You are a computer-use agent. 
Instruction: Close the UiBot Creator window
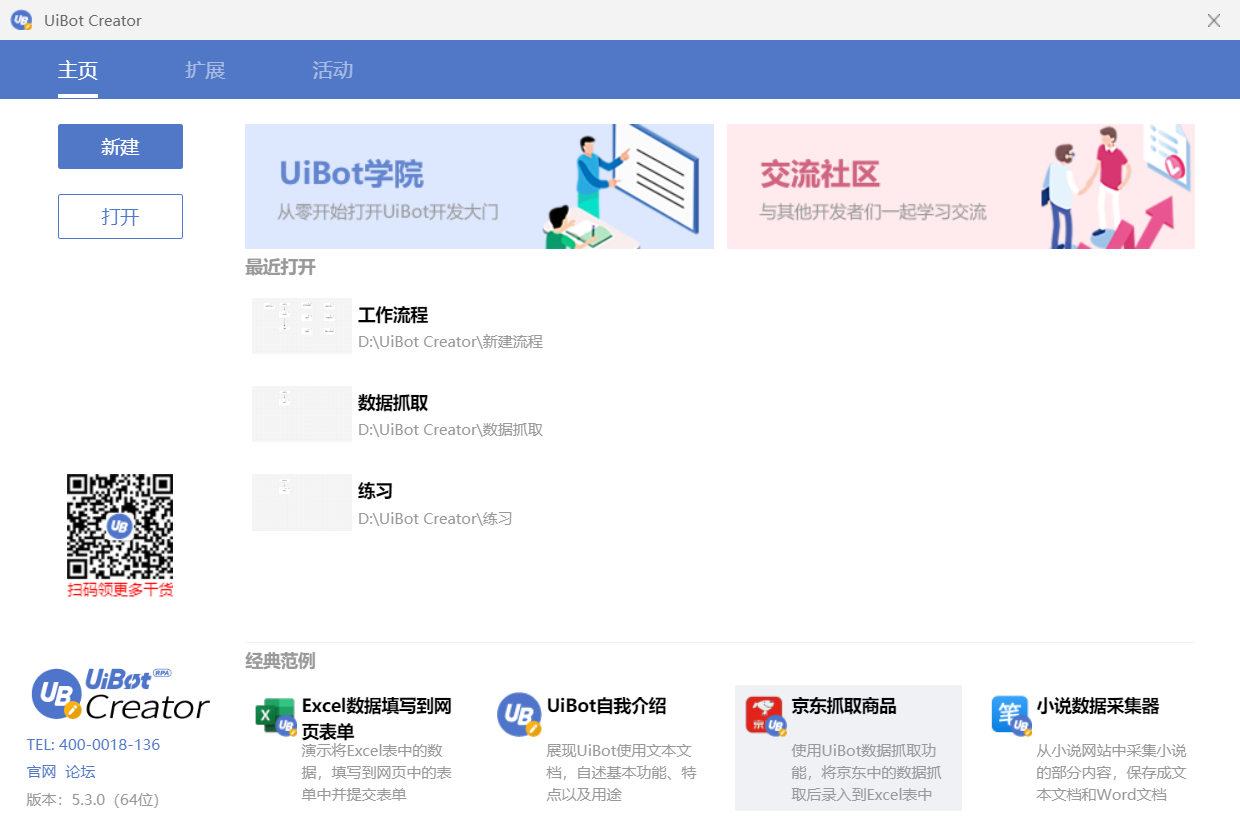(x=1214, y=20)
